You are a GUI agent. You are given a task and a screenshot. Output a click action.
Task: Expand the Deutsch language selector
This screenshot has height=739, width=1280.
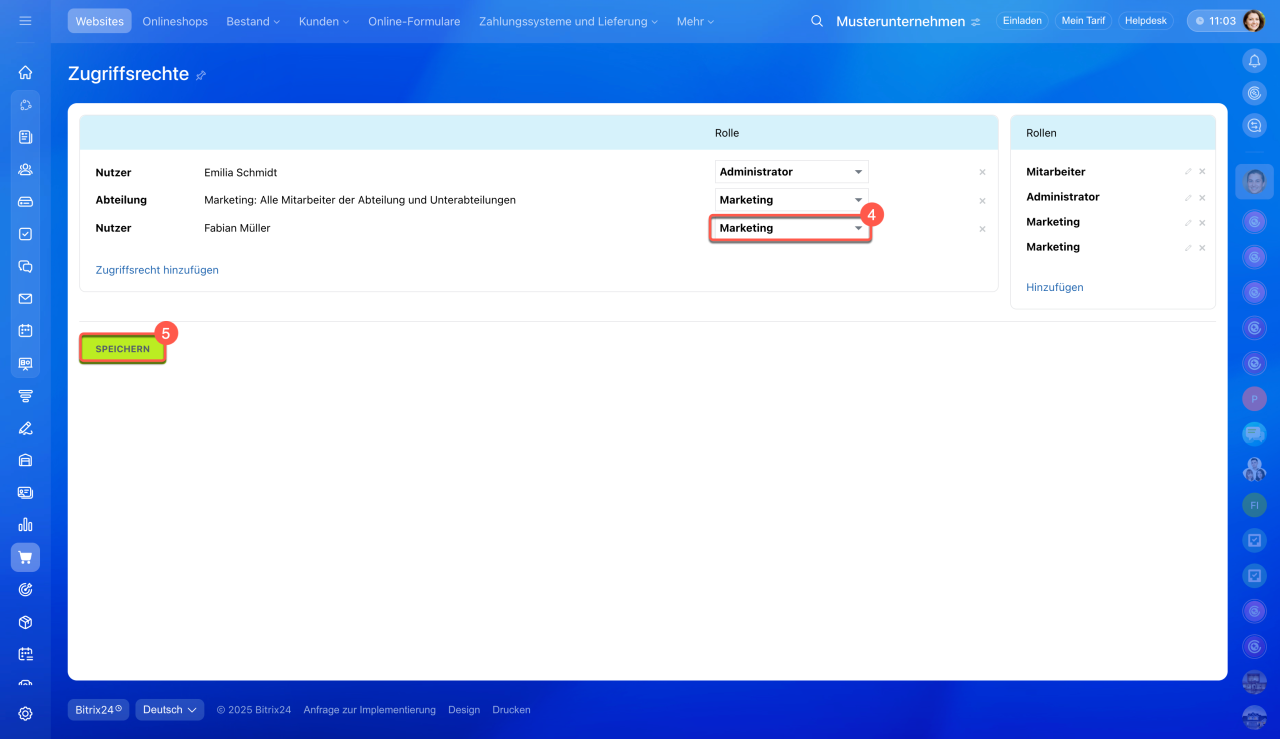(169, 710)
